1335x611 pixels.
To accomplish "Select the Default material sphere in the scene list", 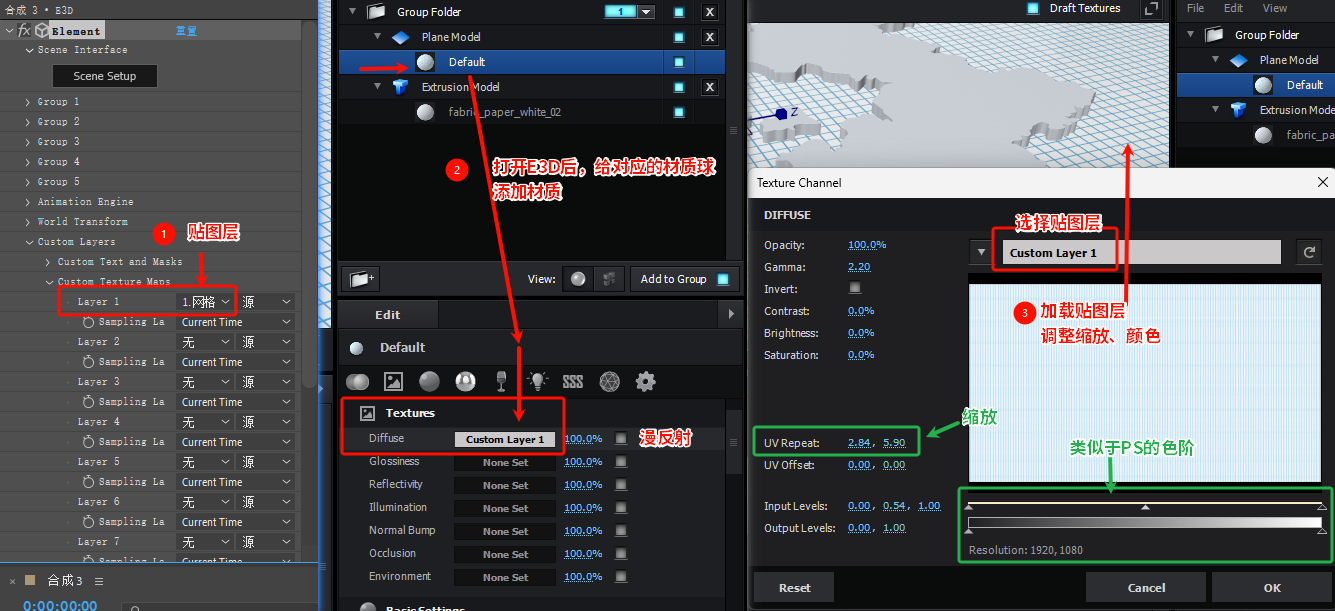I will 426,62.
